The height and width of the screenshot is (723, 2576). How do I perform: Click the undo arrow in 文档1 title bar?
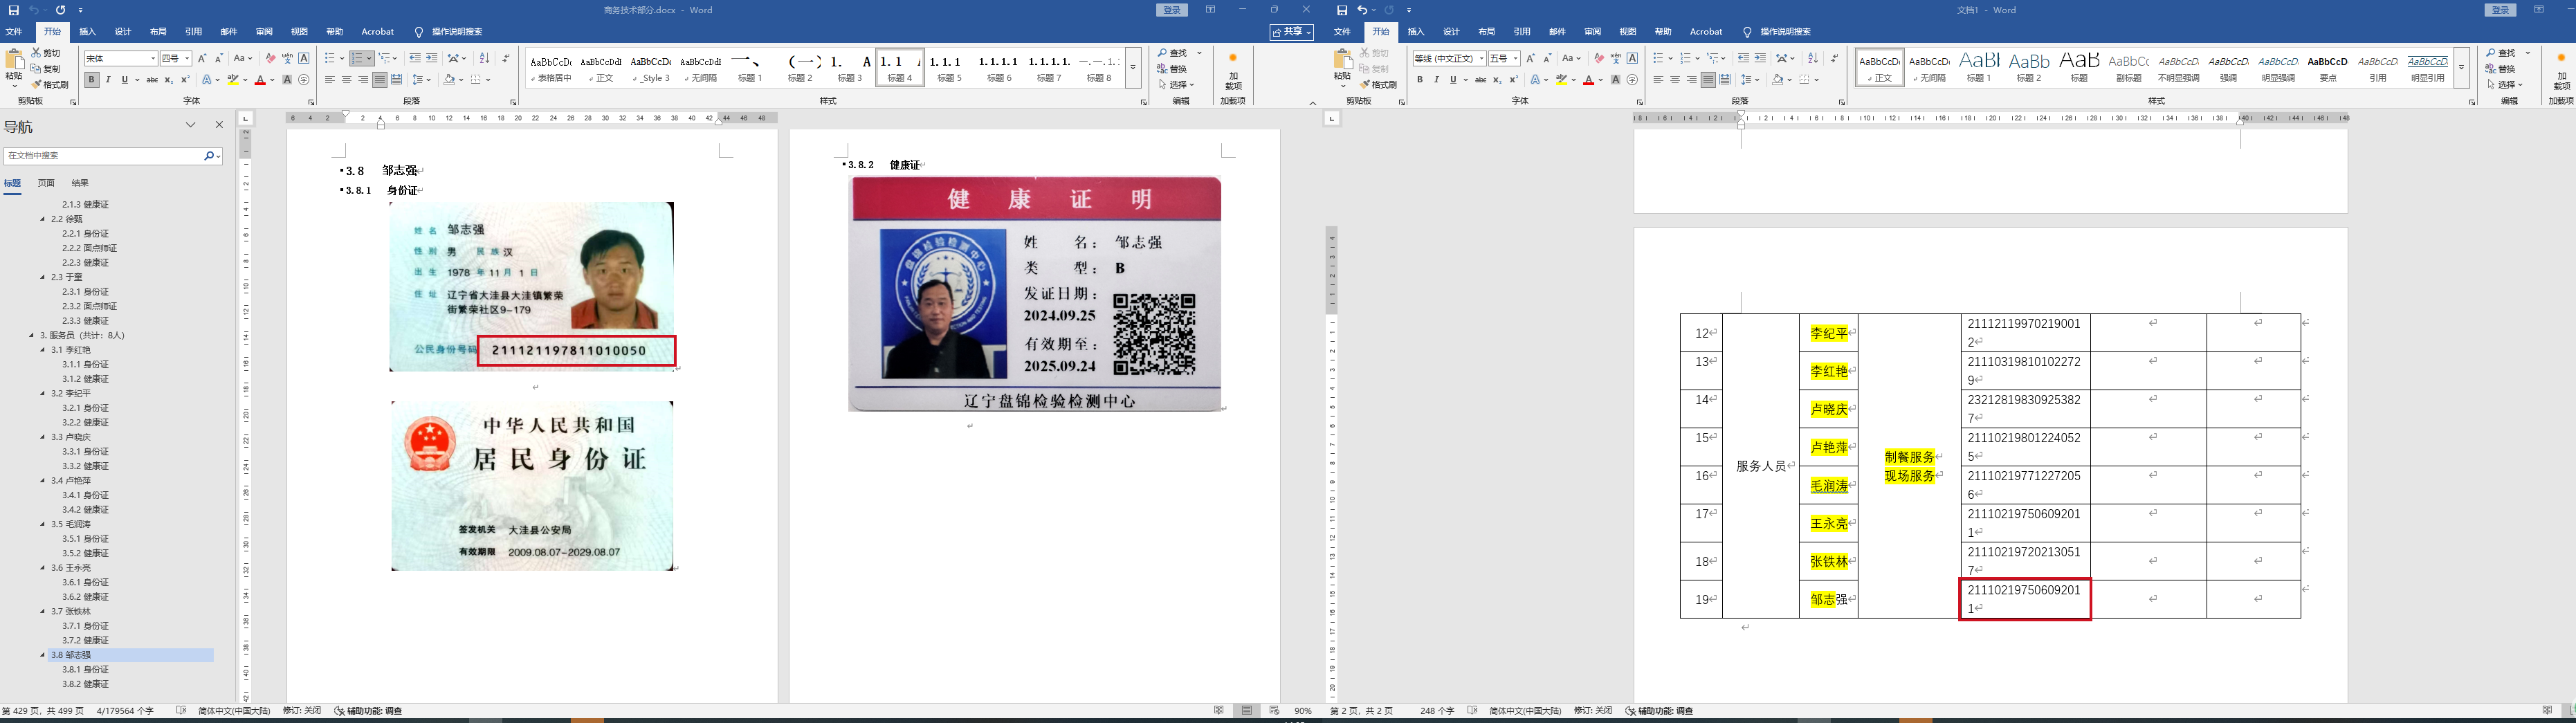tap(1361, 10)
